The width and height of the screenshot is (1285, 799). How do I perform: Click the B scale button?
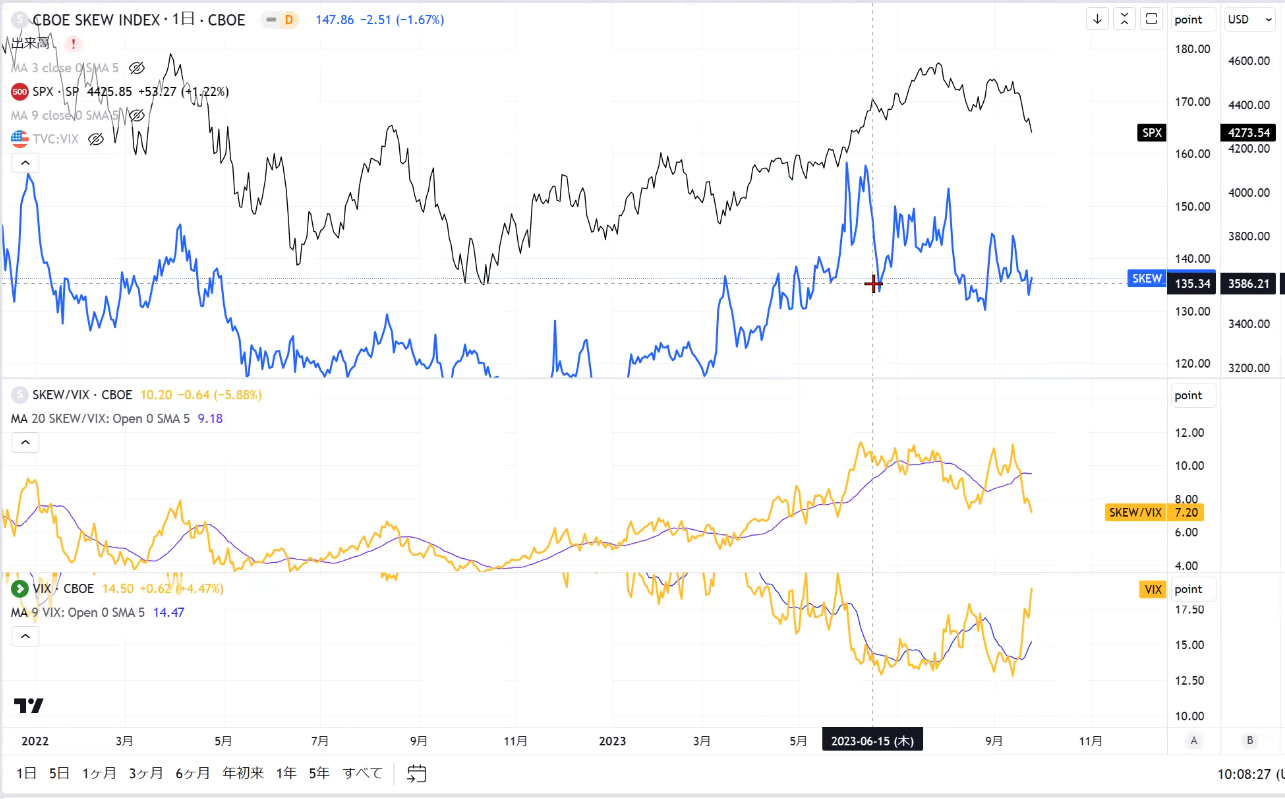pos(1249,741)
